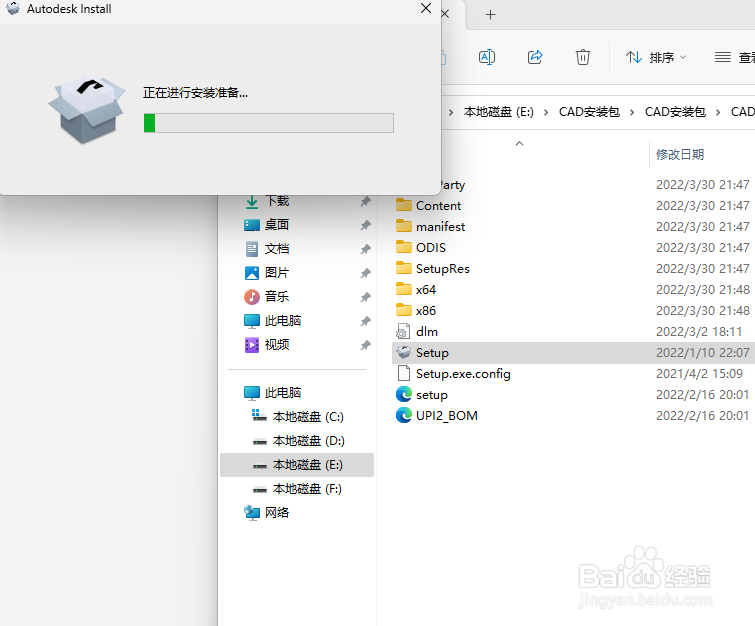
Task: Select 此电脑 tree node above the drive list
Action: pyautogui.click(x=283, y=393)
